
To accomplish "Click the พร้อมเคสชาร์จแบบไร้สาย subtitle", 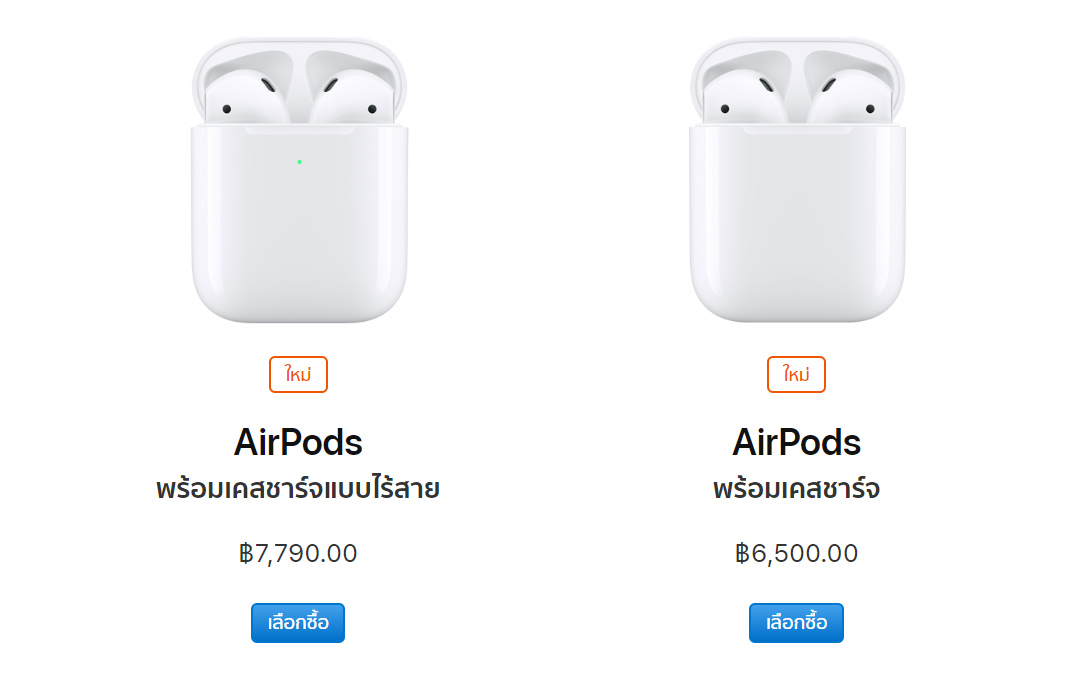I will point(298,488).
